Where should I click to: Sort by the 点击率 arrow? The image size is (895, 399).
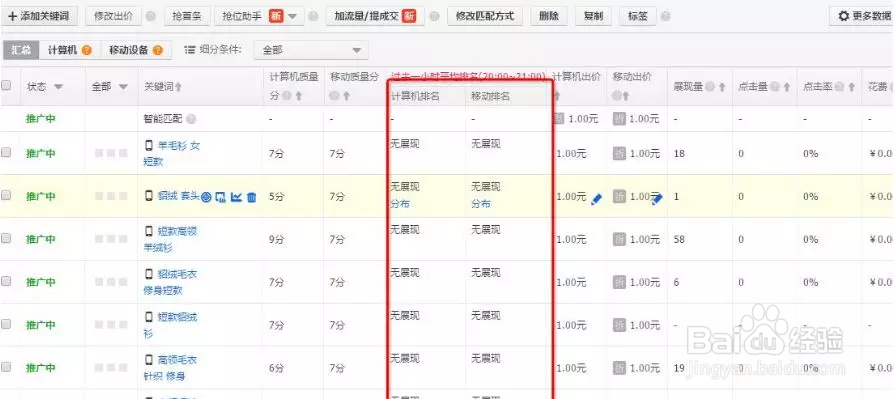pos(852,87)
